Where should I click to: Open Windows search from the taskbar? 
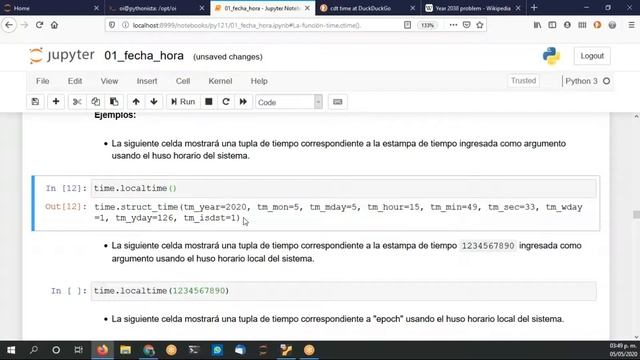click(34, 350)
